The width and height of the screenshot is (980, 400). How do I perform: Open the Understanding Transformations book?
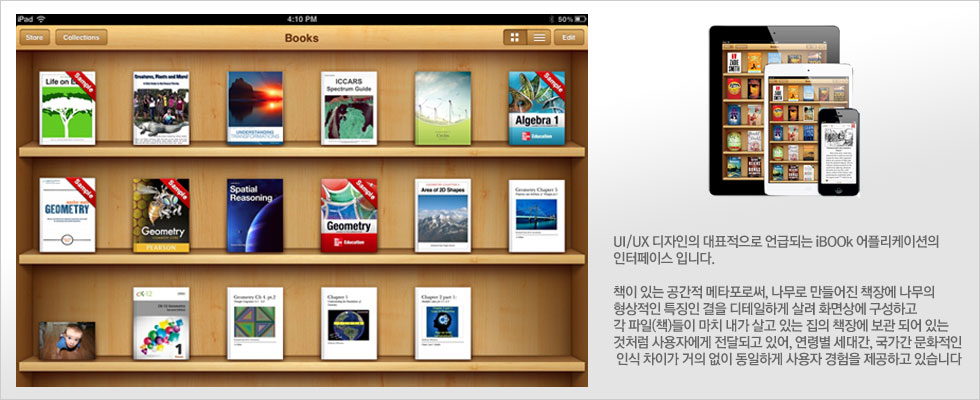[x=255, y=108]
